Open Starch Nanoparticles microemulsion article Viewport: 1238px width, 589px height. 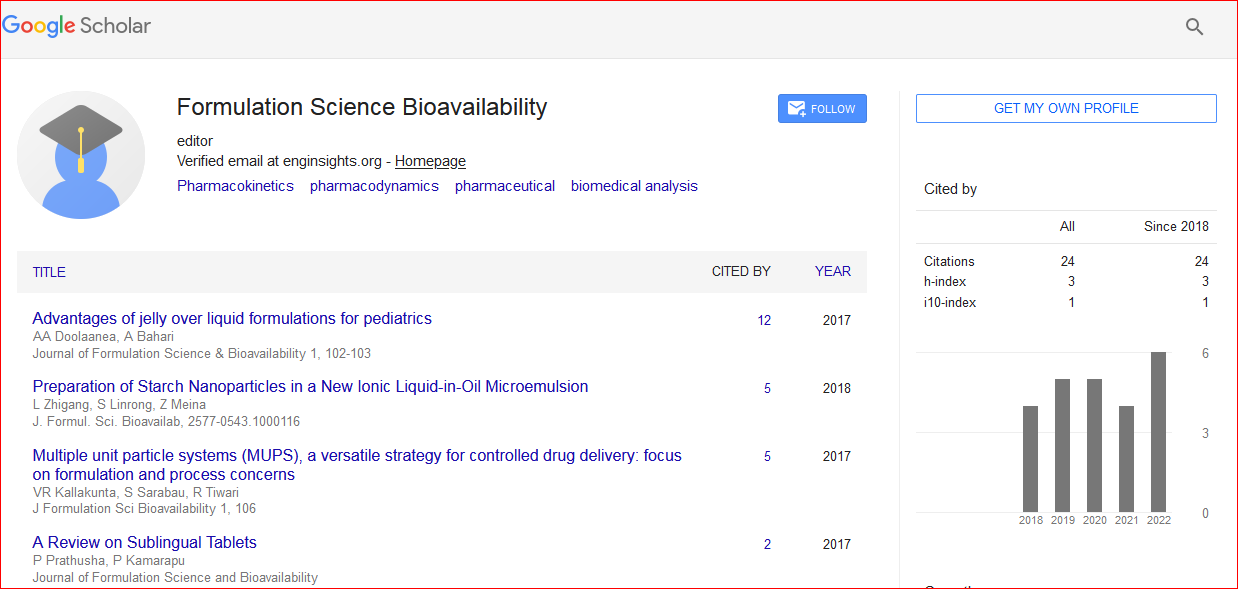tap(310, 387)
